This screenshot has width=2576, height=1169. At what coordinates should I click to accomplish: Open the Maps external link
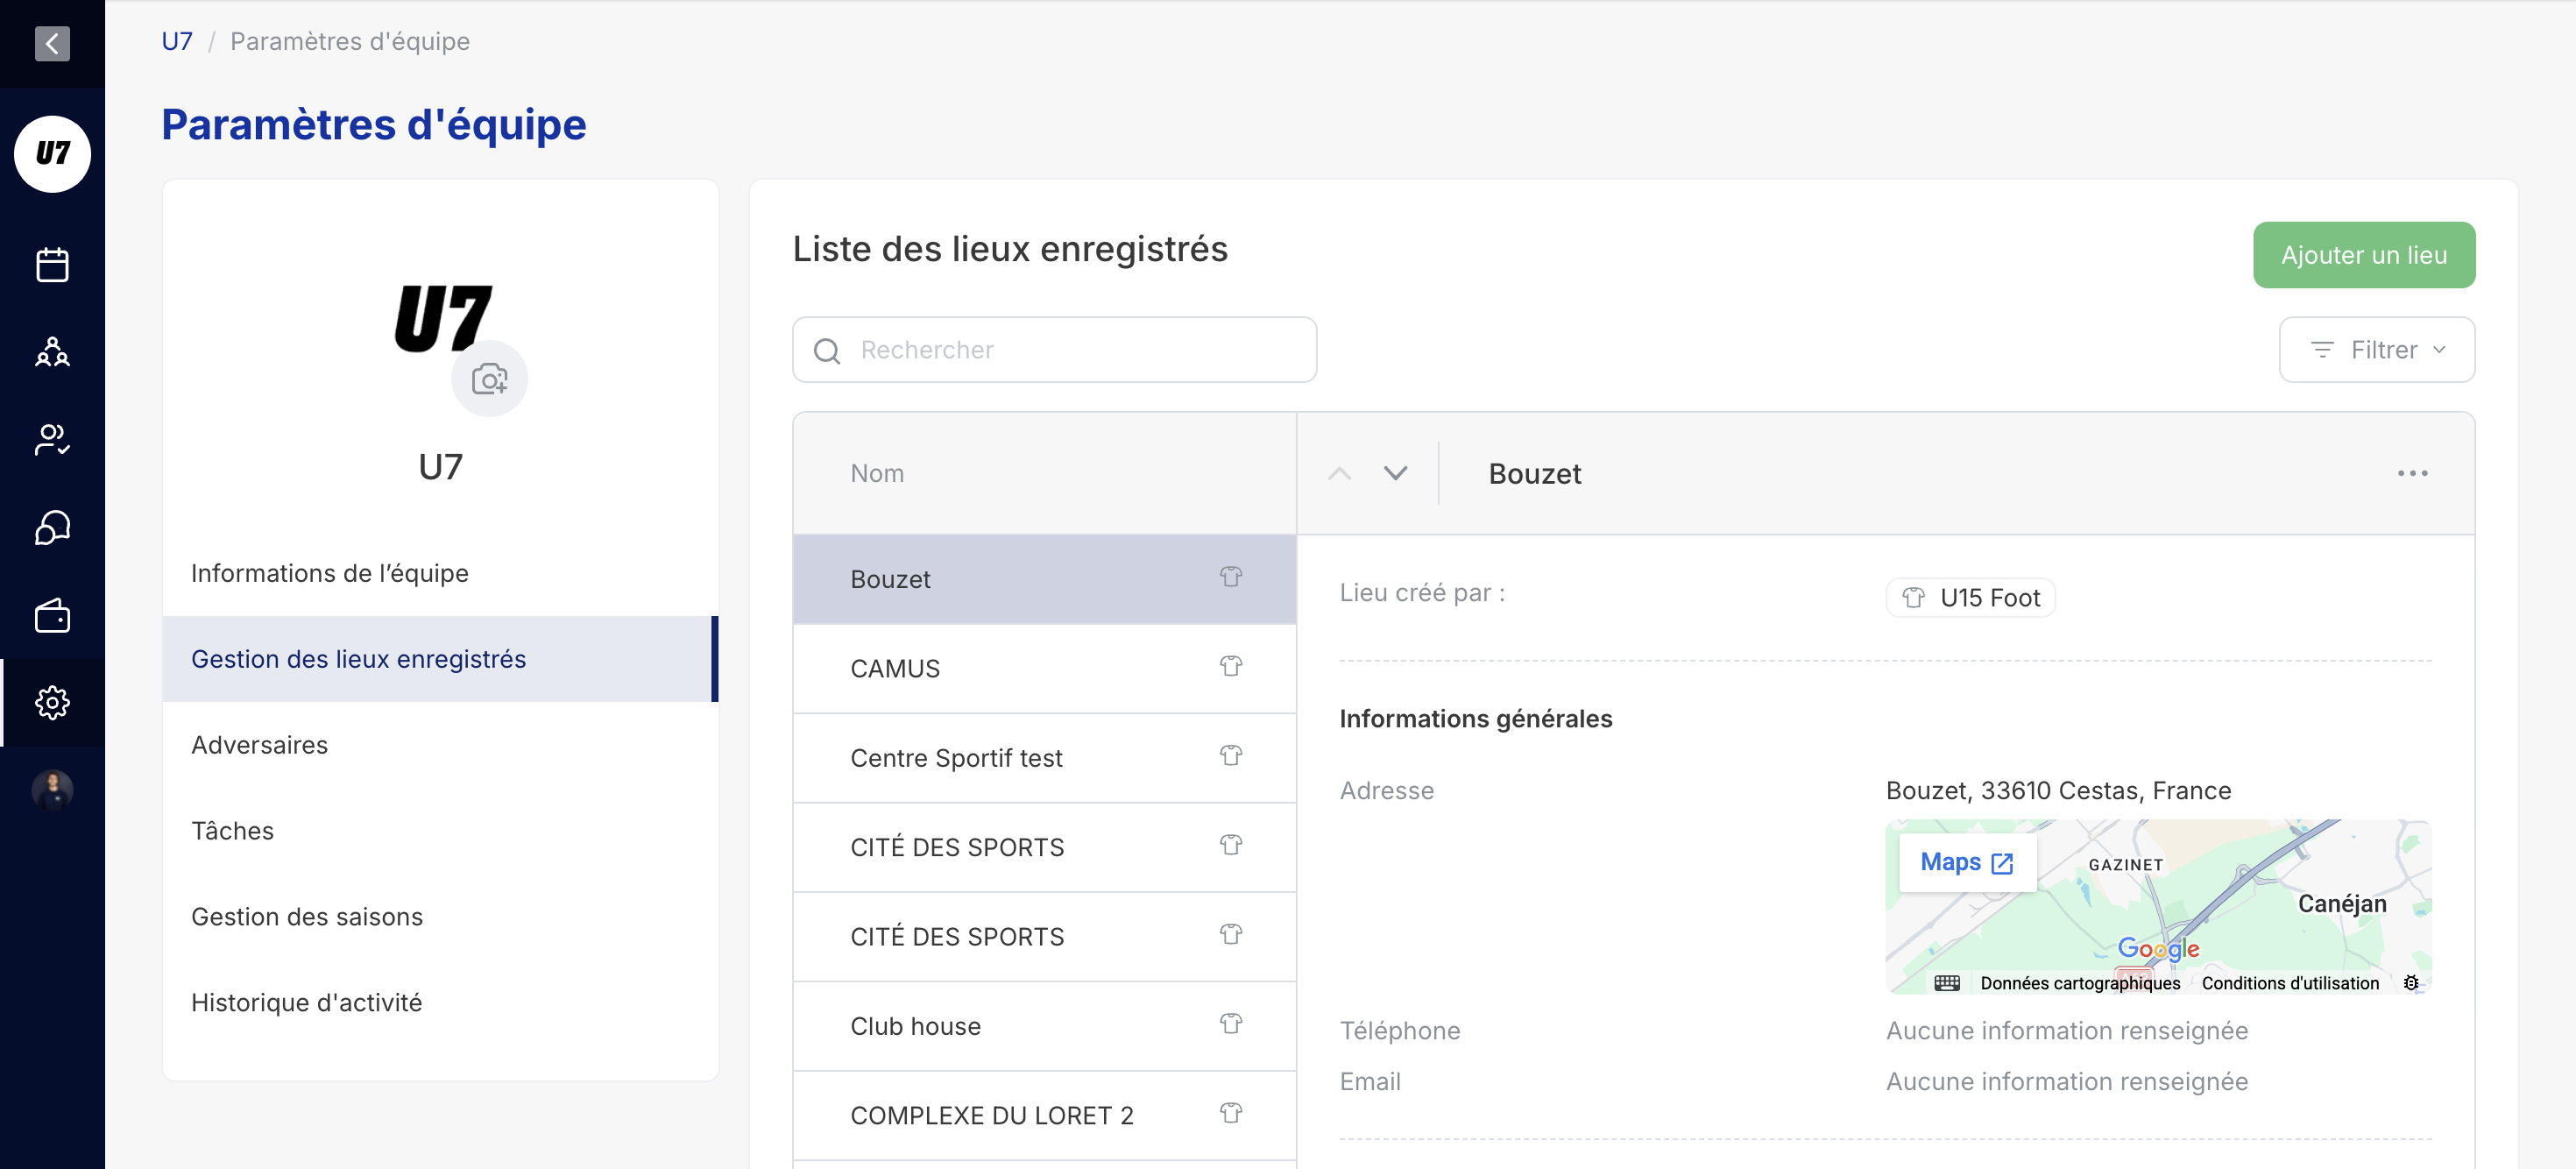pos(1966,862)
